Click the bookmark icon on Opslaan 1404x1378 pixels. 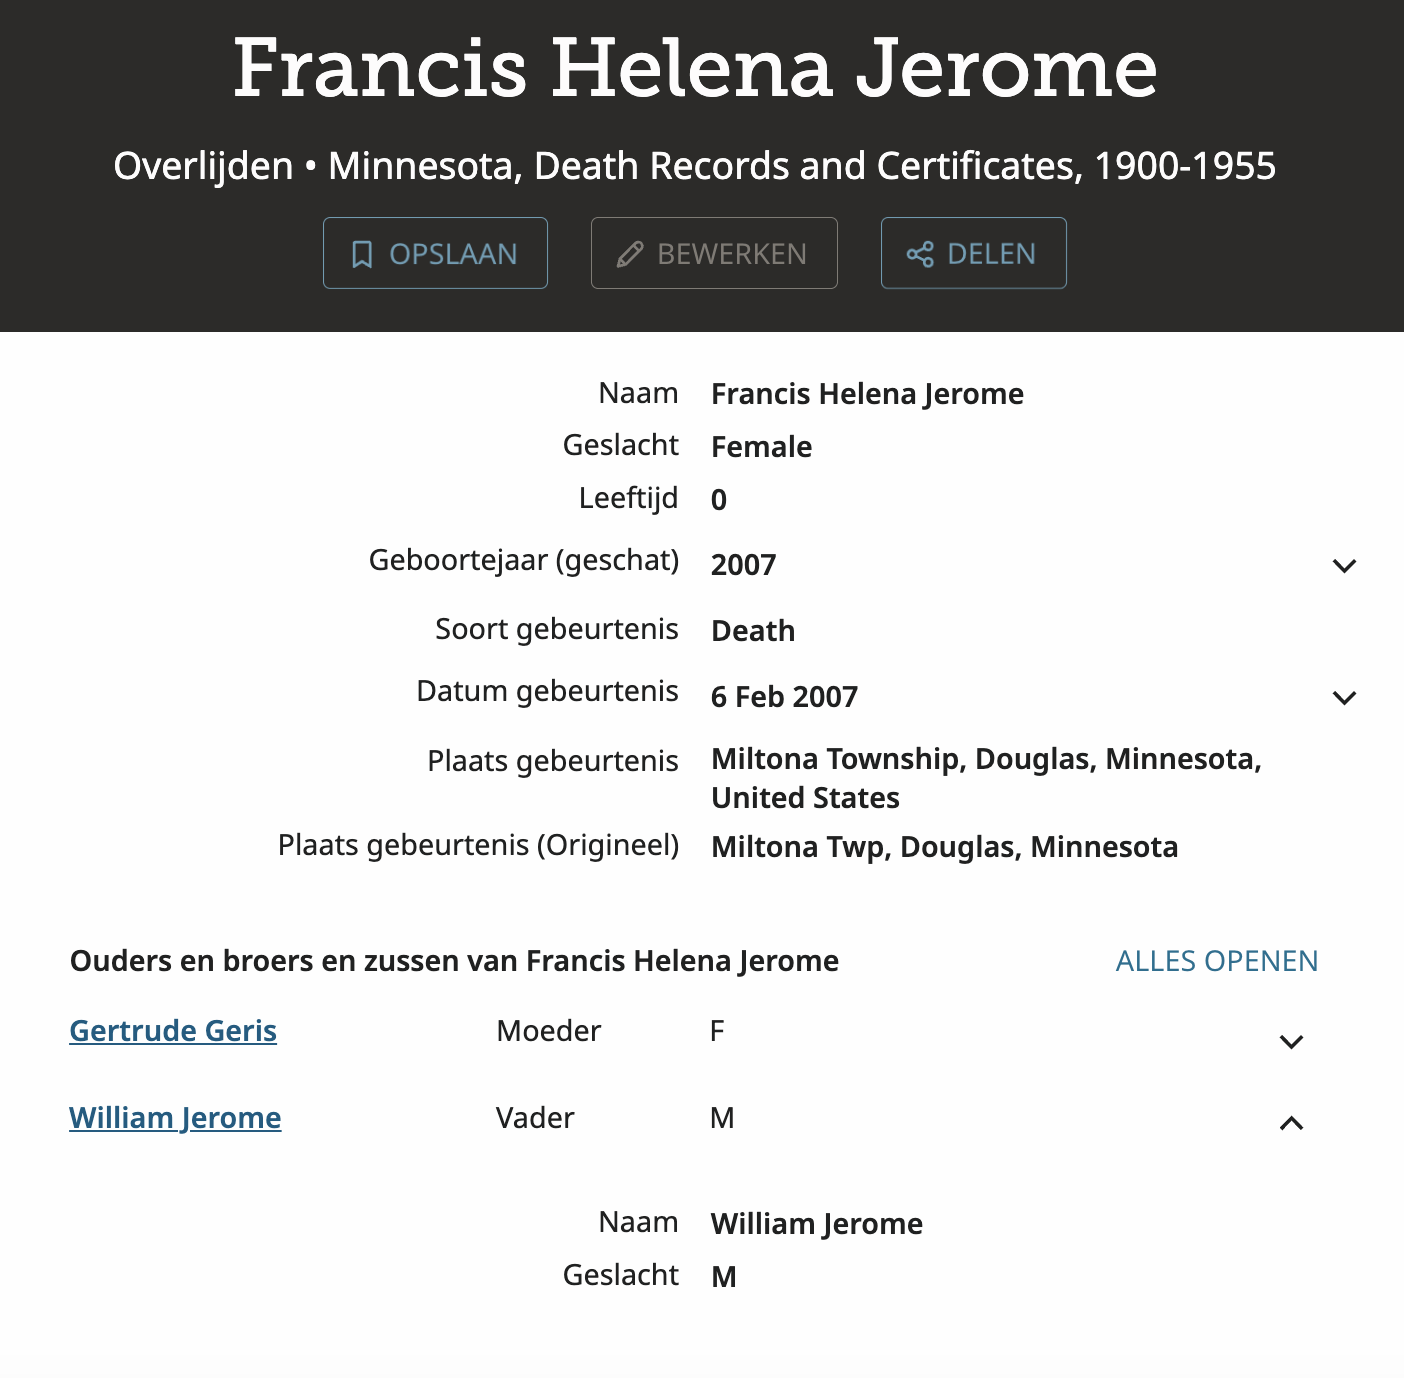(362, 254)
